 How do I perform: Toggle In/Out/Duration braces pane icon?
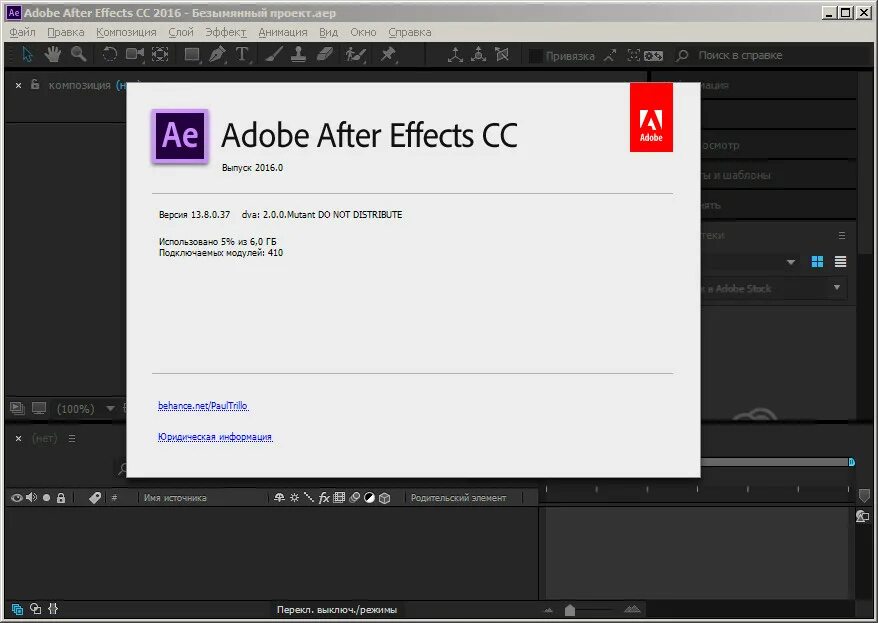point(53,608)
